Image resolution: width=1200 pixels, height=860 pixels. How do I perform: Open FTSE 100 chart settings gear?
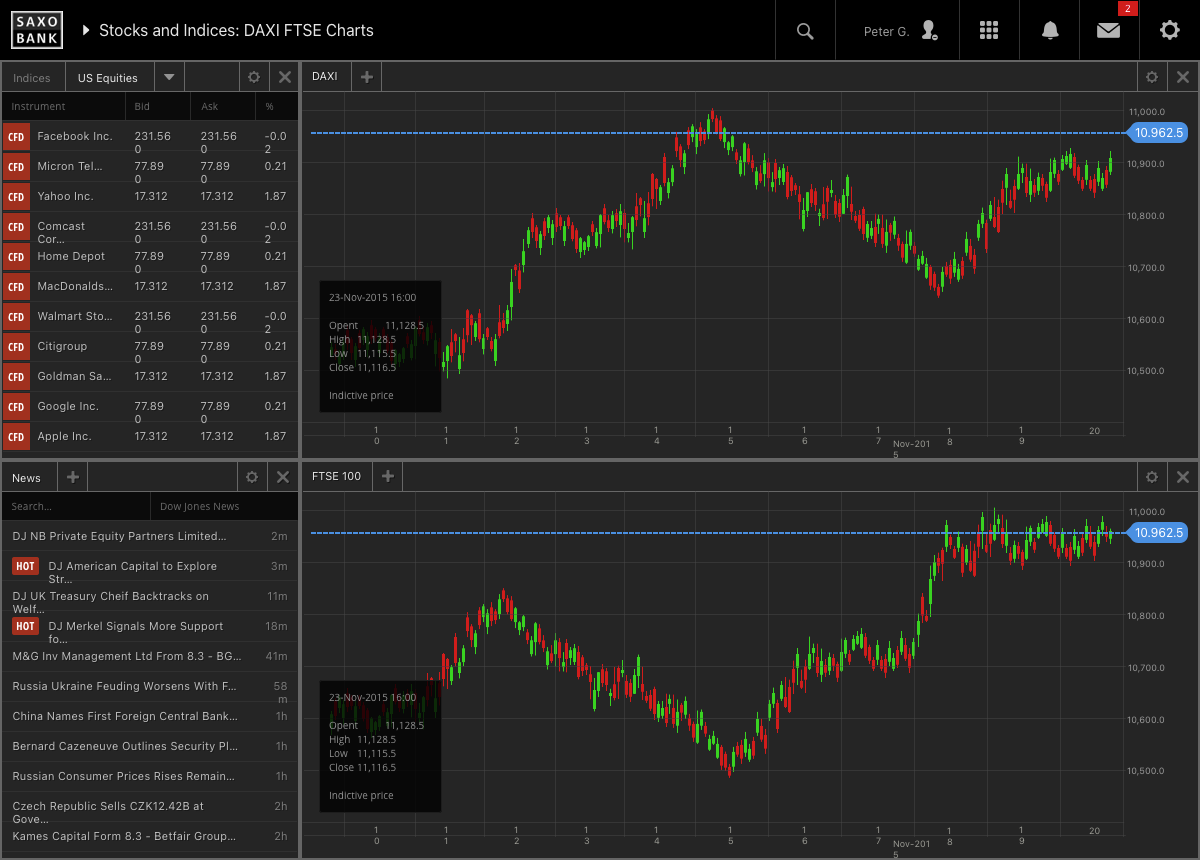pos(1152,477)
